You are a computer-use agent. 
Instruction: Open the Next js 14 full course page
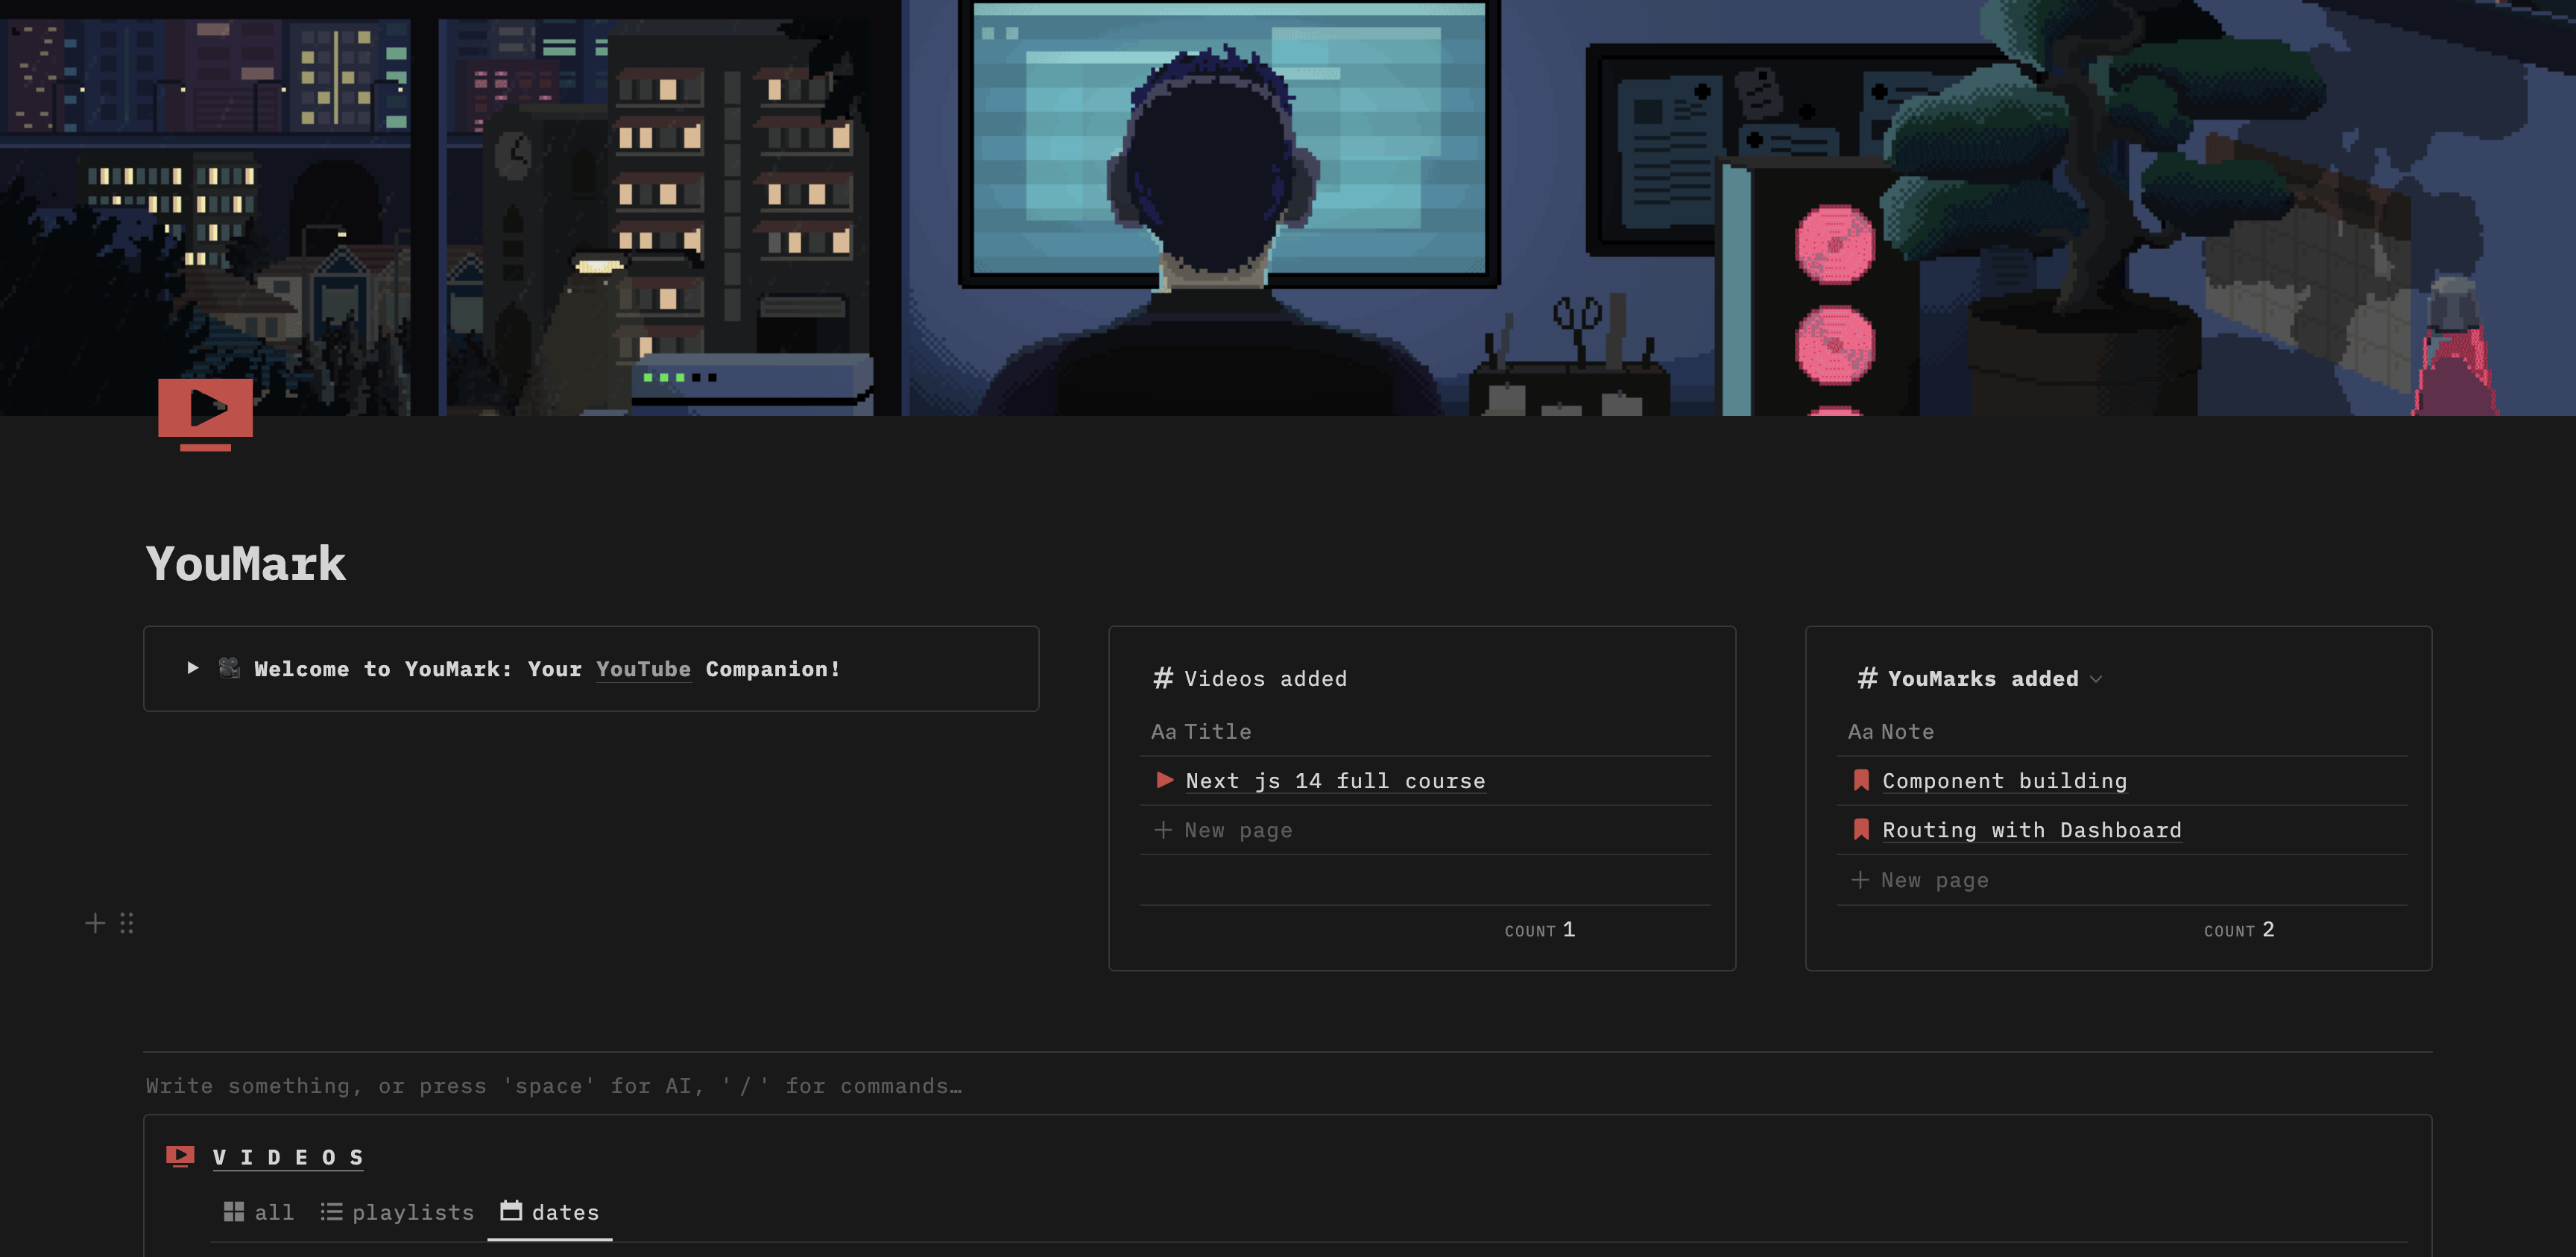(1335, 781)
